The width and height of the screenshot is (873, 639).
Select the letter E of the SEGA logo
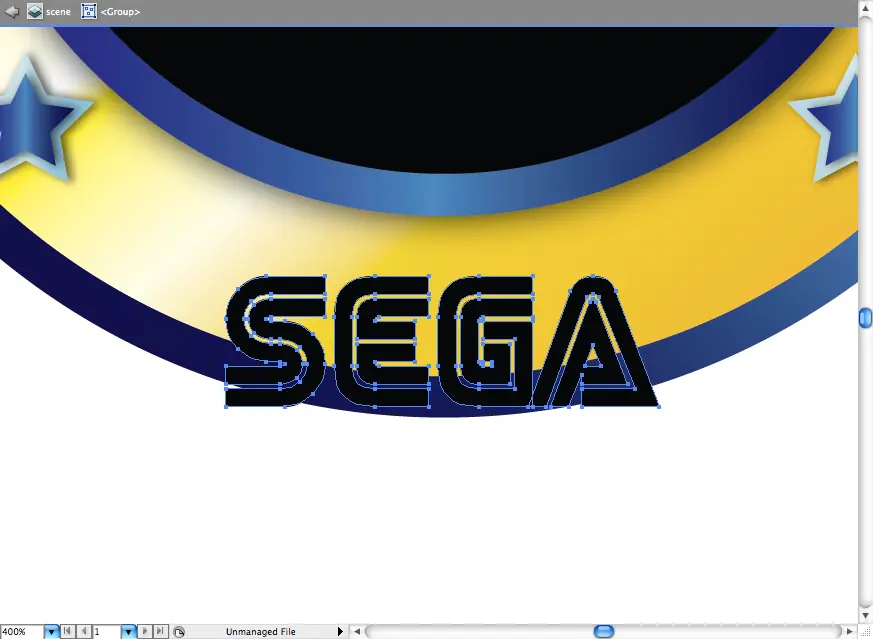tap(382, 341)
